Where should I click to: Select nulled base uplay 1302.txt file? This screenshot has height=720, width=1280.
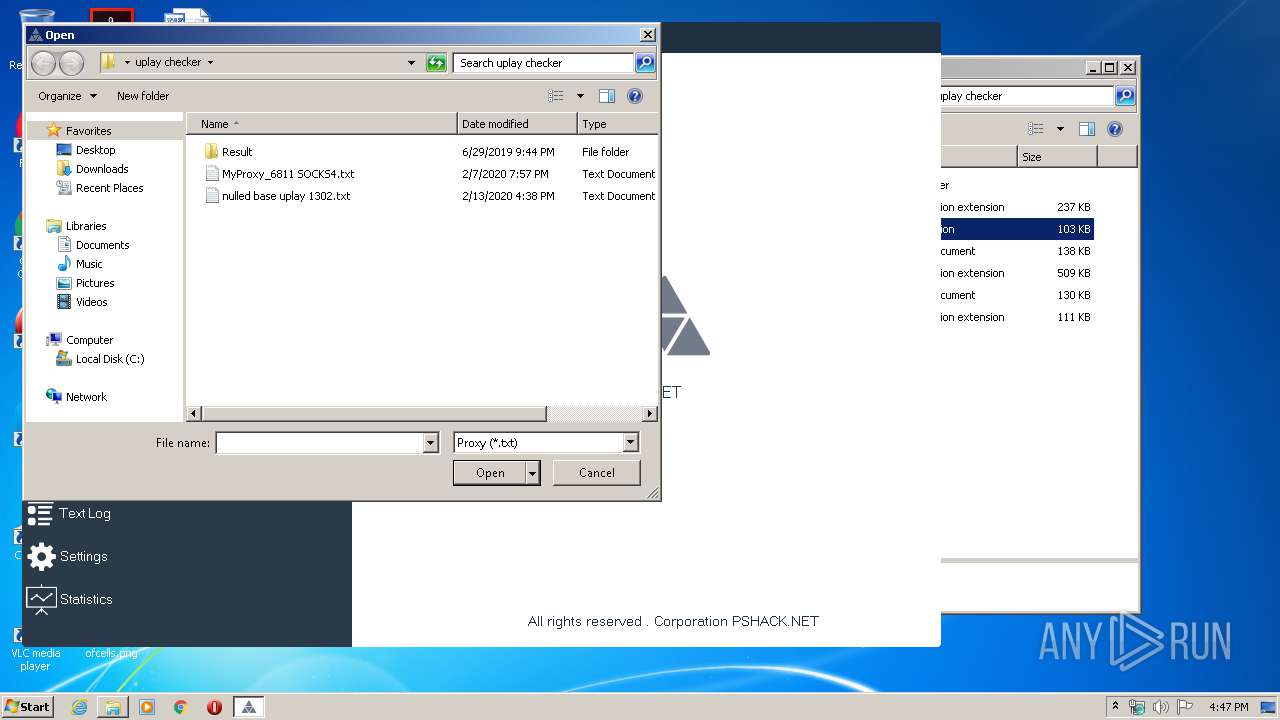(x=286, y=196)
